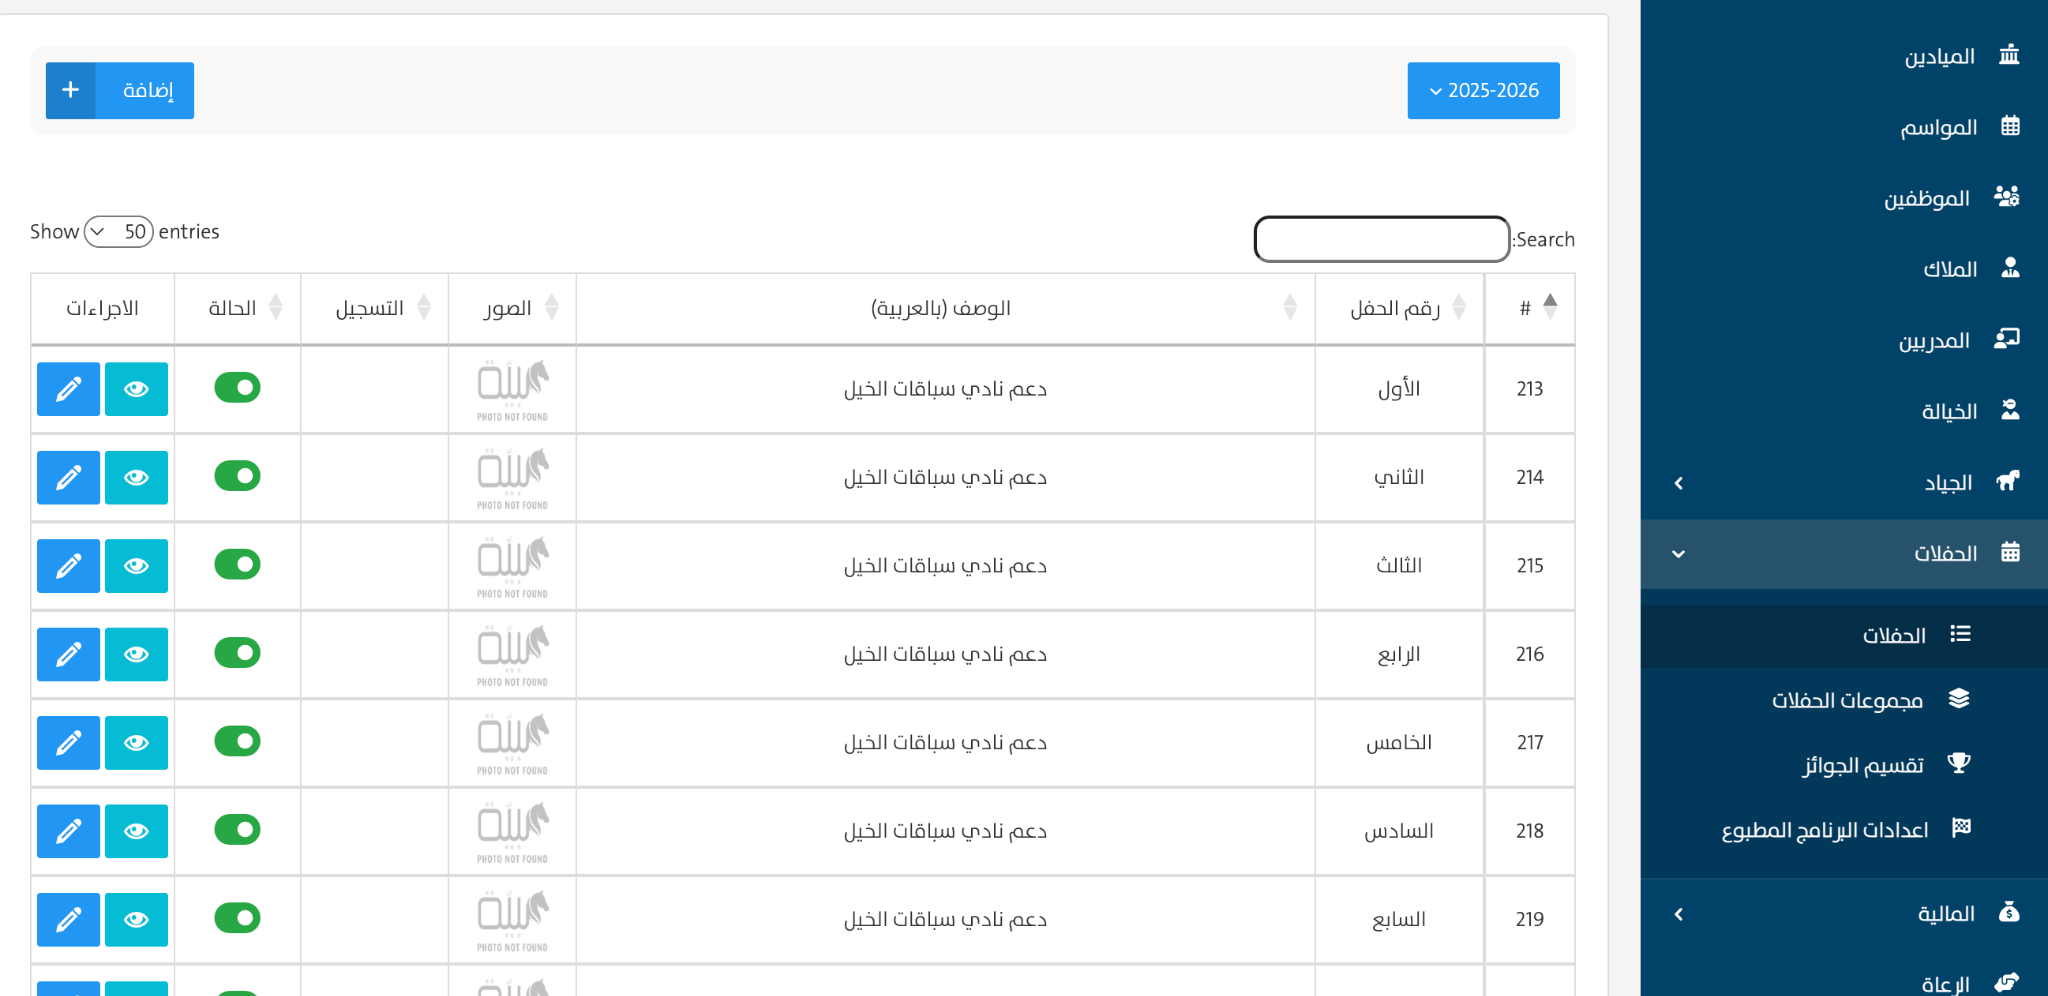The width and height of the screenshot is (2048, 996).
Task: Open الحفلات submenu item in sidebar
Action: (x=1844, y=636)
